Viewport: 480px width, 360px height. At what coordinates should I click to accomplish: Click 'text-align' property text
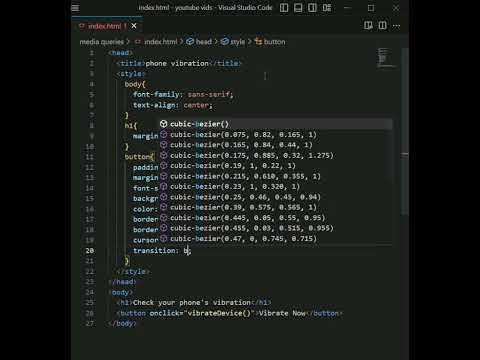[154, 105]
